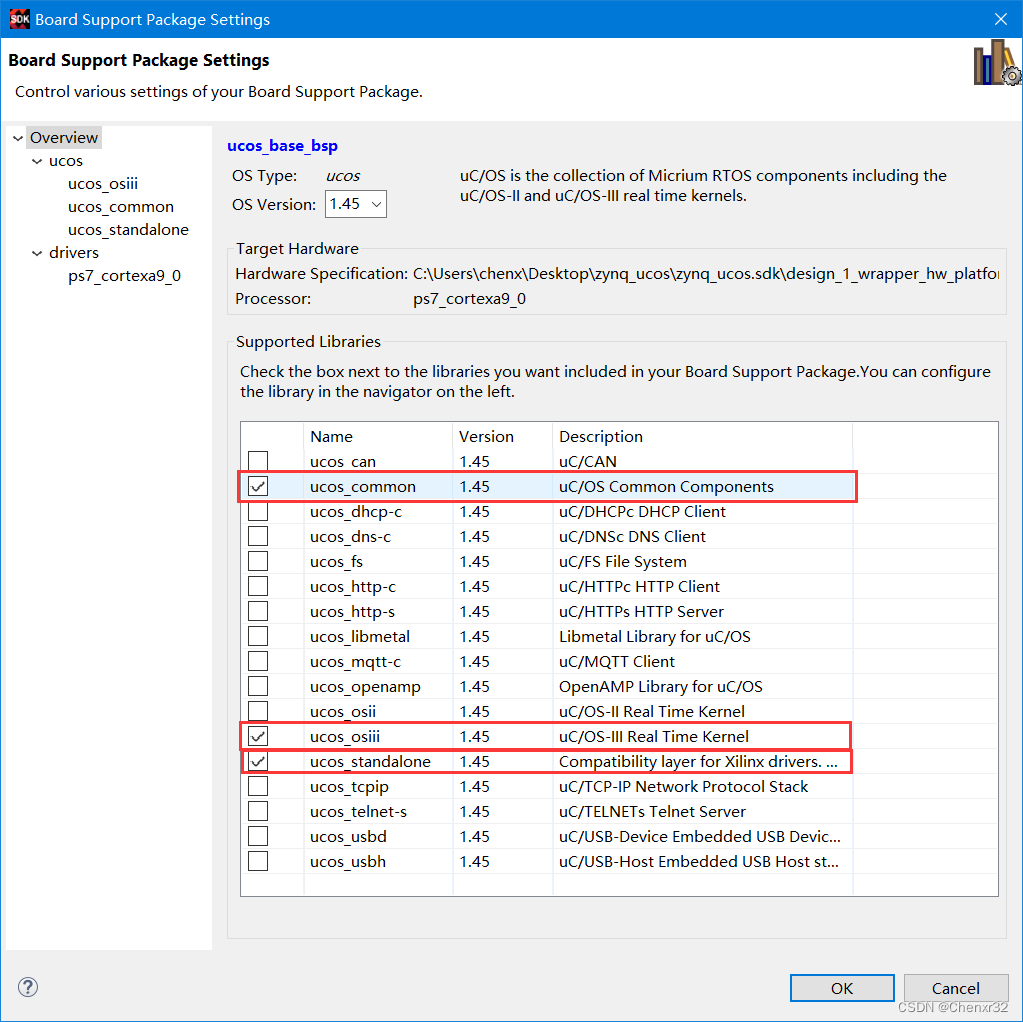
Task: Tick the ucos_libmetal checkbox
Action: 258,636
